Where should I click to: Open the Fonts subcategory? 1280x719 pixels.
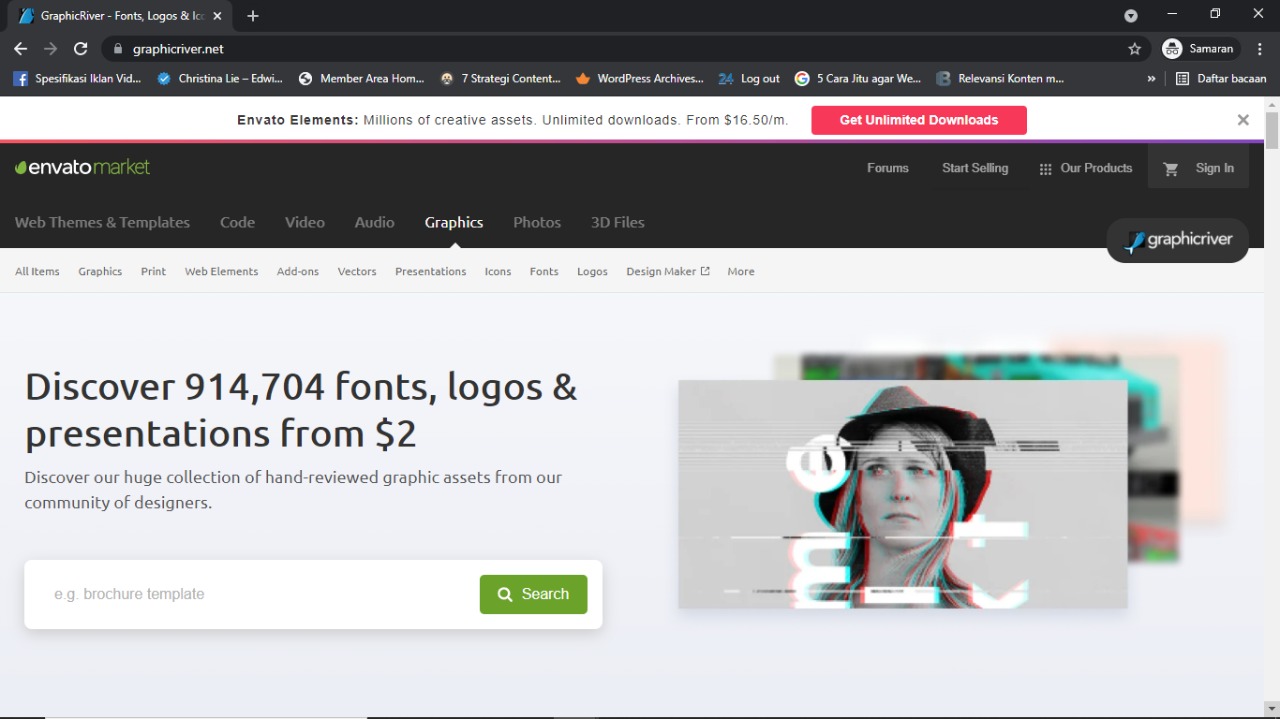pos(544,271)
